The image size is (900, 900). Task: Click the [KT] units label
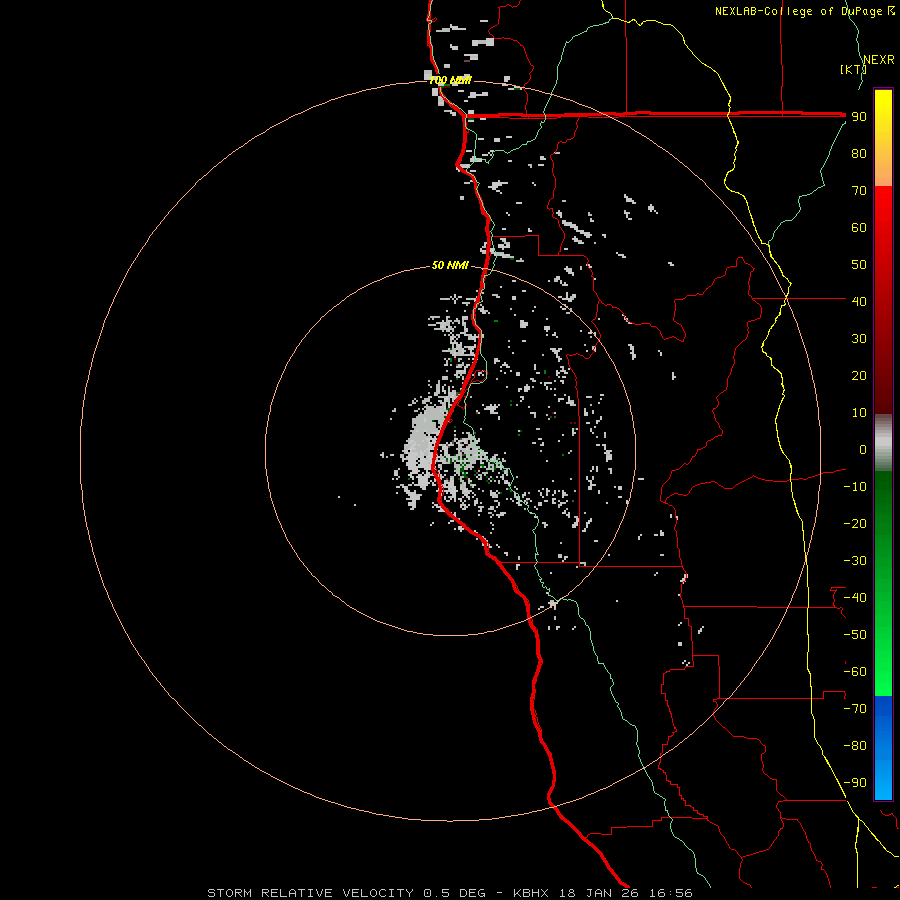tap(854, 69)
